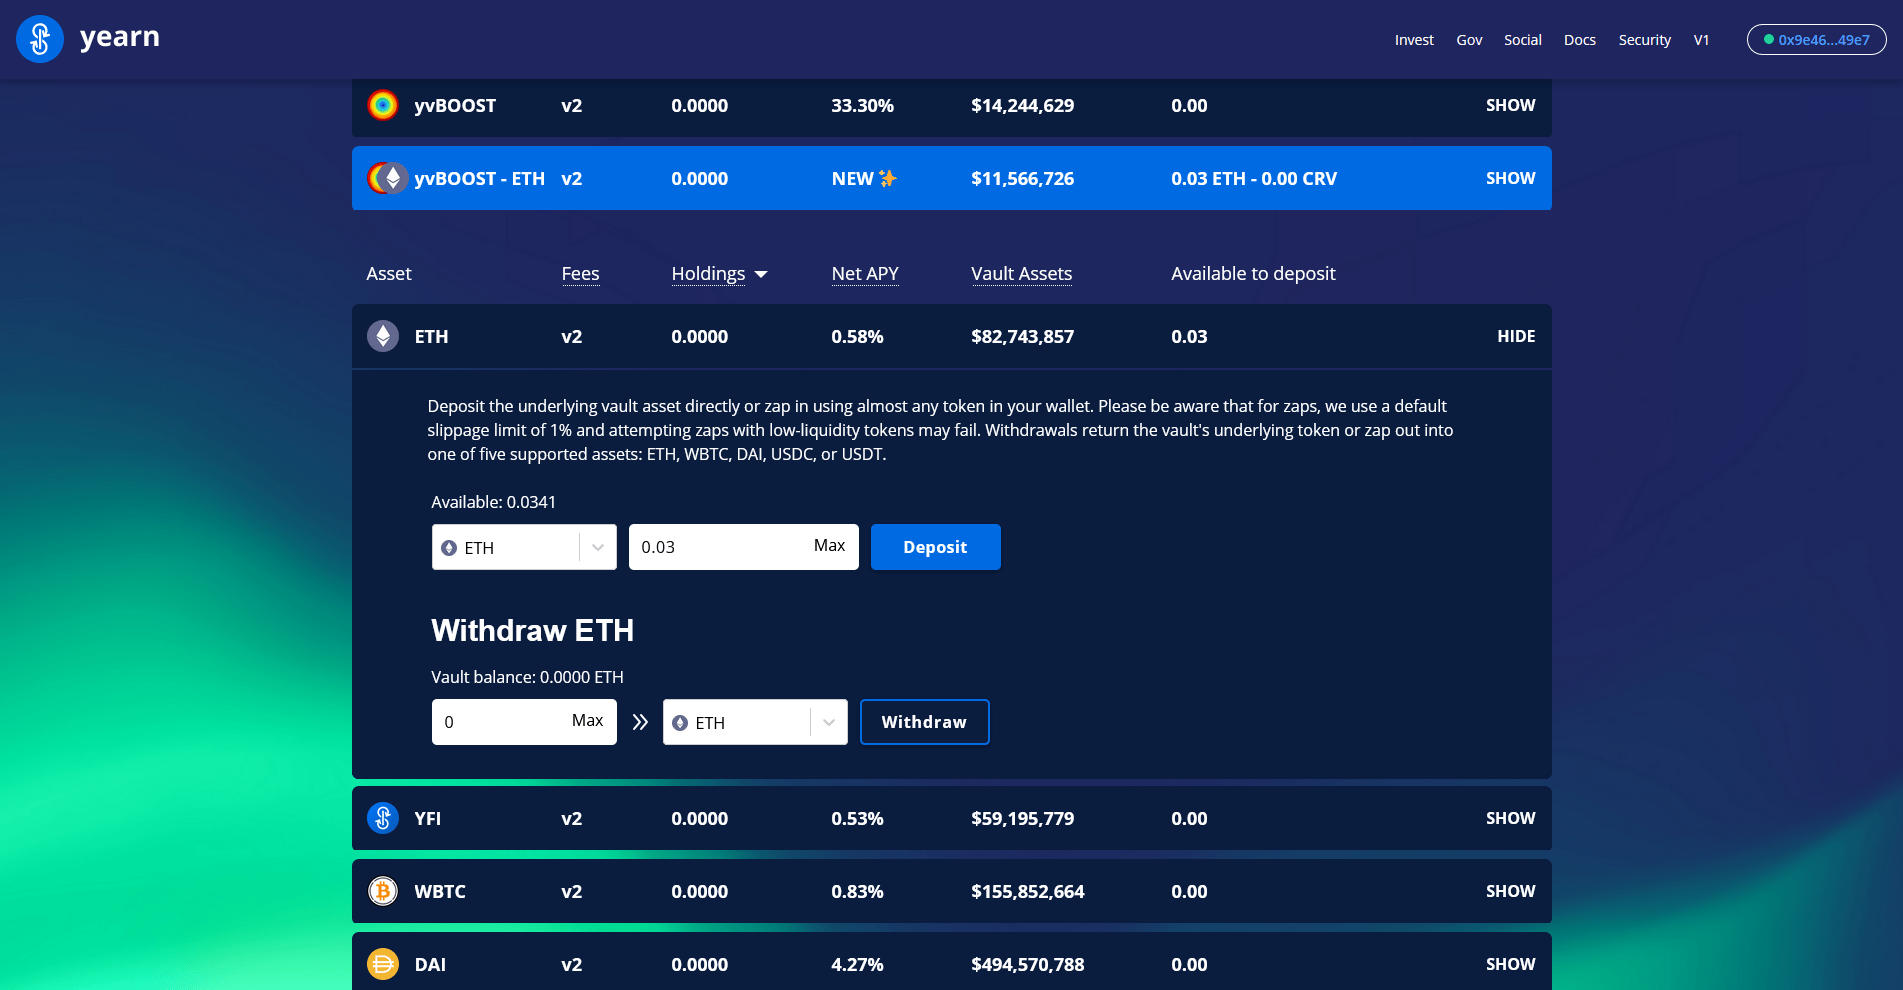Screen dimensions: 1903x990
Task: Click the yvBOOST - ETH pair icon
Action: click(x=387, y=178)
